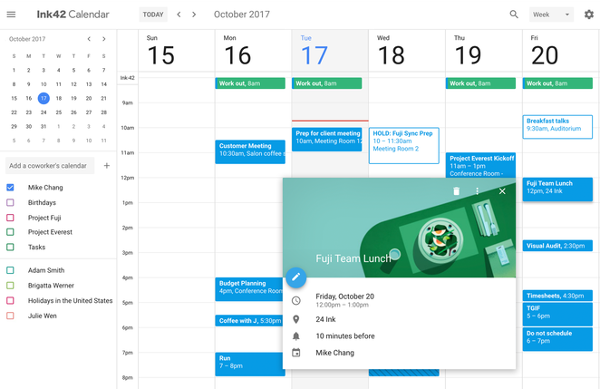This screenshot has width=600, height=389.
Task: Open event options three-dot menu
Action: tap(477, 191)
